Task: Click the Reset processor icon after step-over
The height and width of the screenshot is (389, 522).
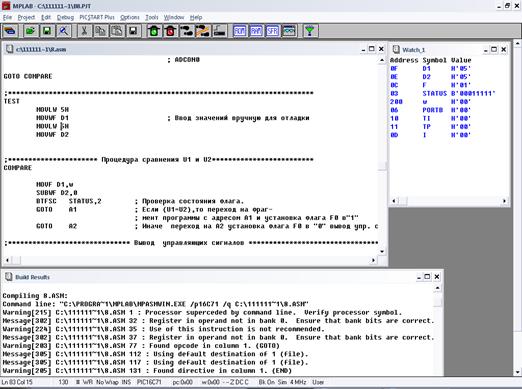Action: click(219, 31)
